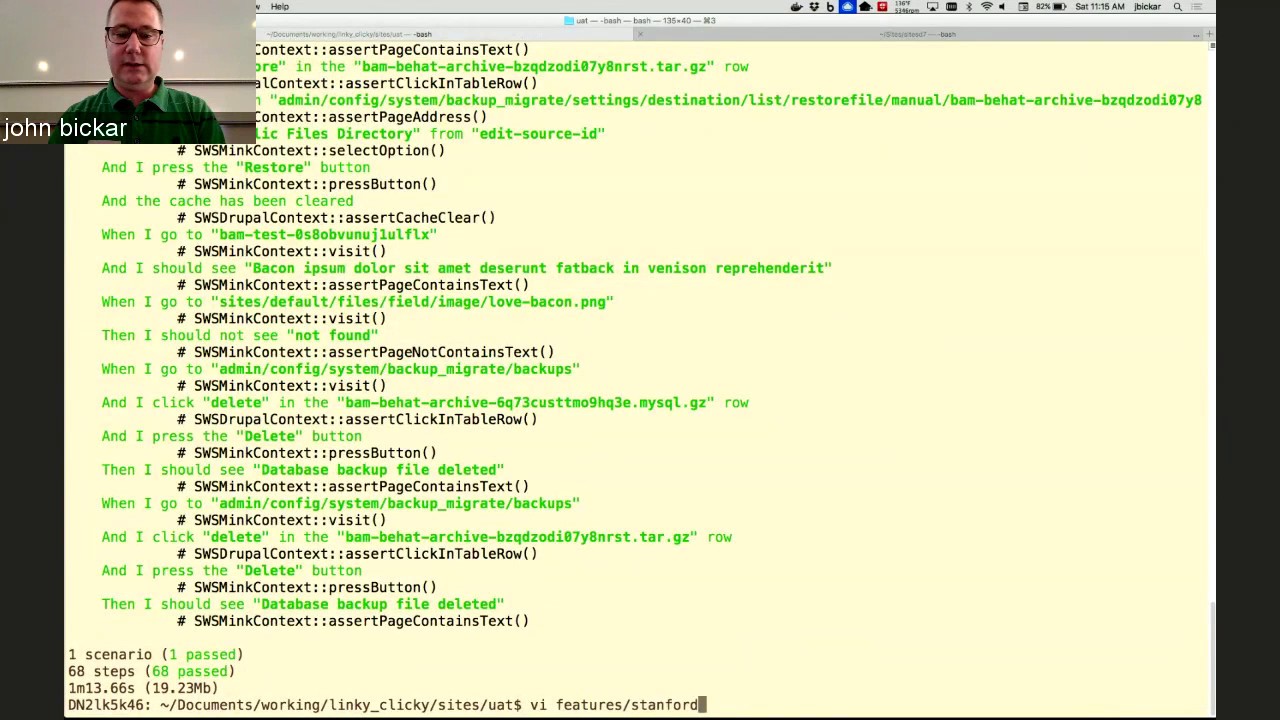Screen dimensions: 1280x720
Task: Click "bam-test-0s8obvunuj1ulflx" text
Action: pyautogui.click(x=324, y=235)
